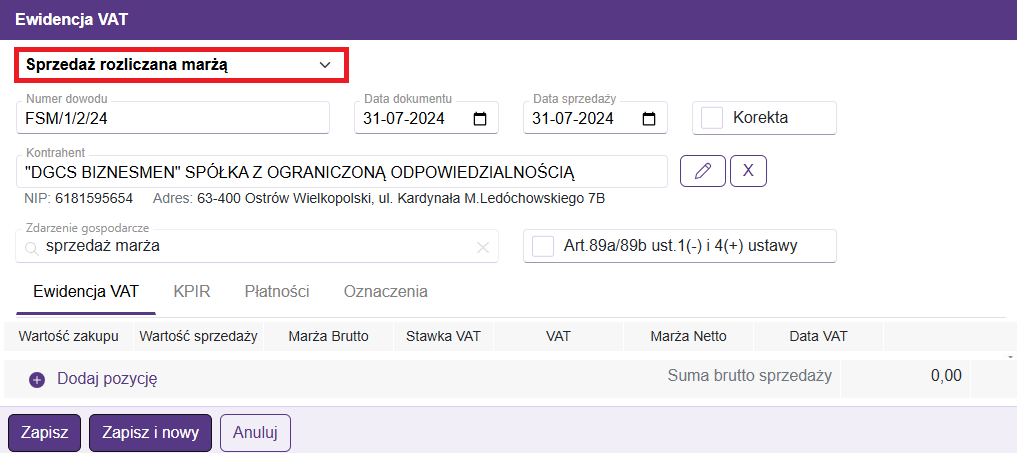Click the Suma brutto sprzedaży value 0,00
1017x453 pixels.
coord(946,376)
